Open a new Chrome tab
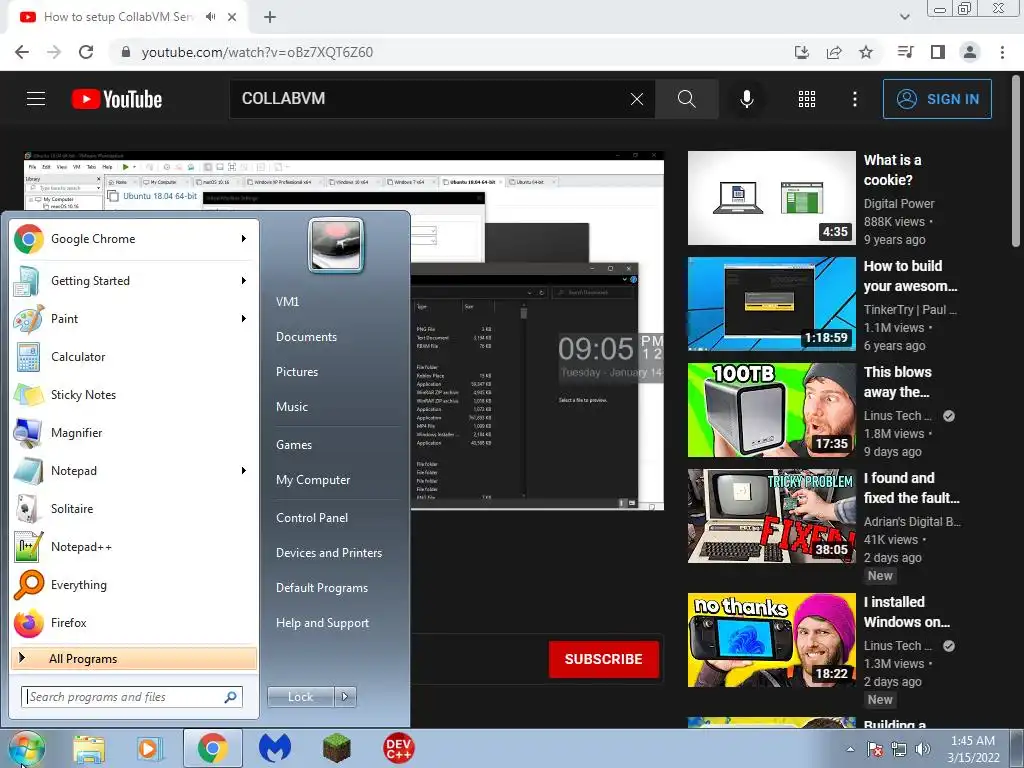The image size is (1024, 768). [270, 17]
